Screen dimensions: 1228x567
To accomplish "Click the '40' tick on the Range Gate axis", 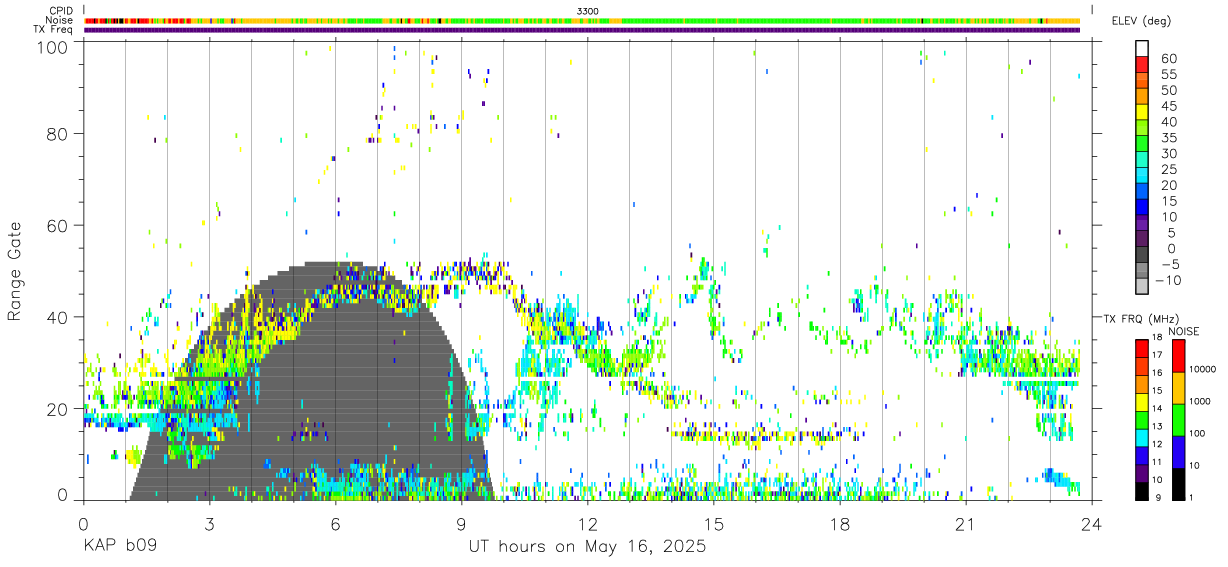I will coord(58,317).
